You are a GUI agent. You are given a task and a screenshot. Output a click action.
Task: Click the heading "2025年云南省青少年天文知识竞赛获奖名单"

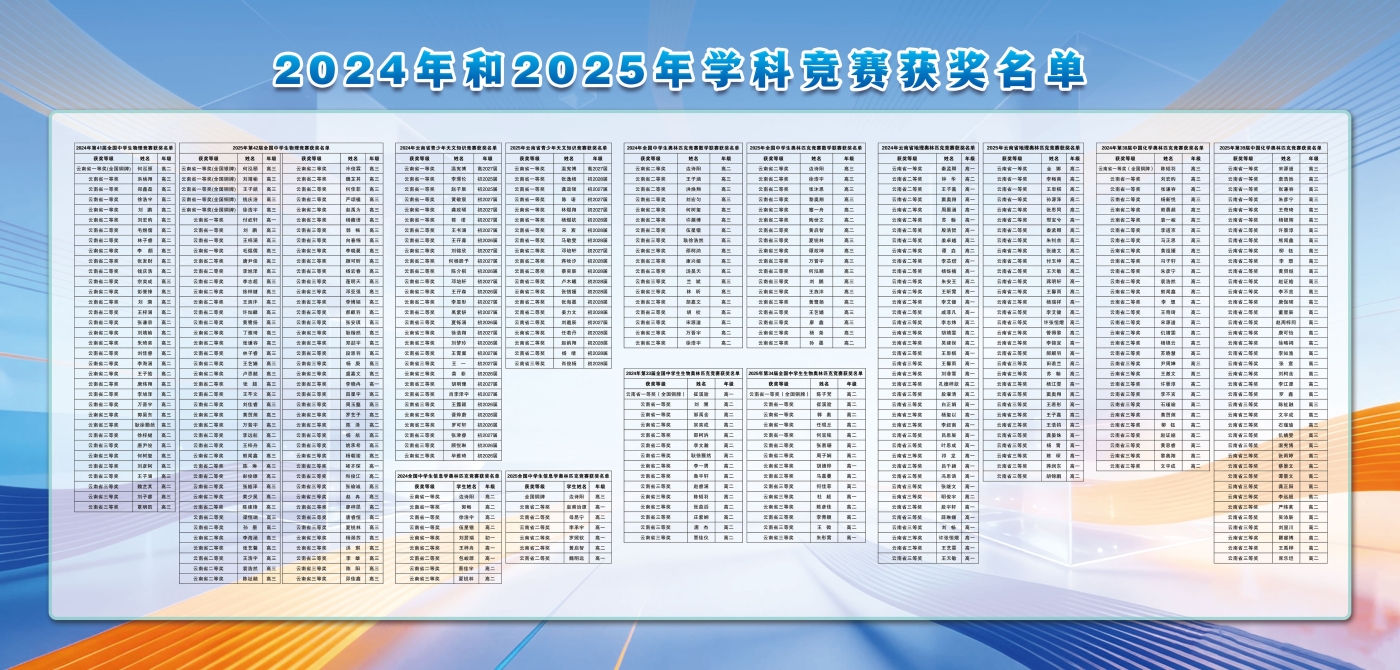pyautogui.click(x=558, y=147)
